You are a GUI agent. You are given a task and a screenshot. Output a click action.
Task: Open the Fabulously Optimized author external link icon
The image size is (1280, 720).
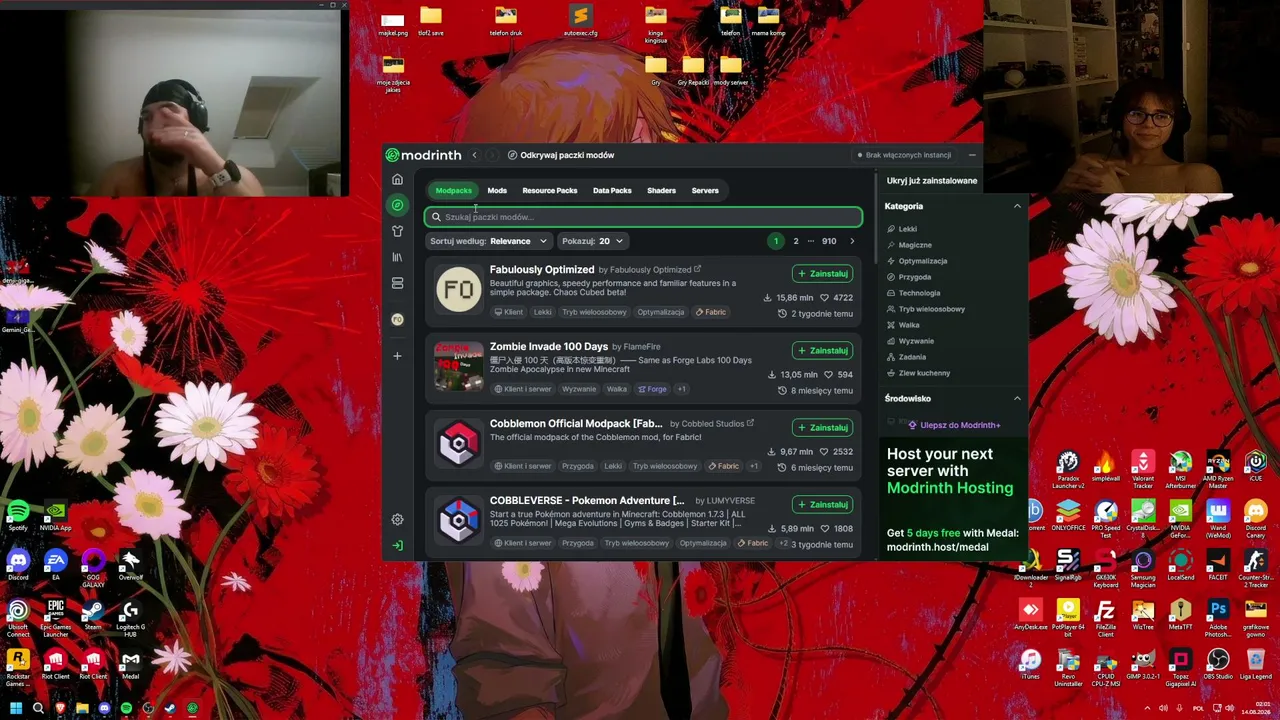coord(697,269)
